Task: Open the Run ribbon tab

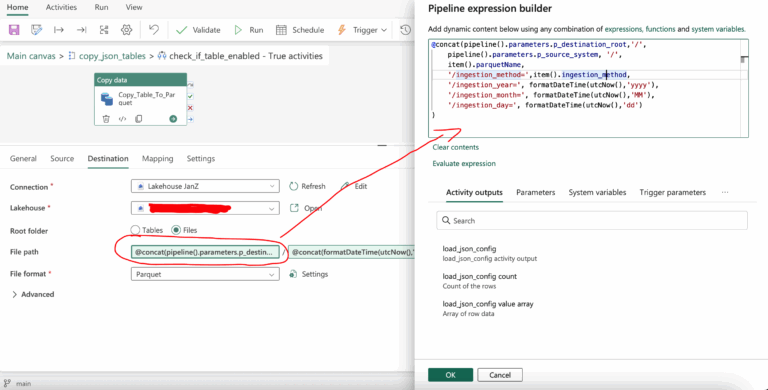Action: click(101, 7)
